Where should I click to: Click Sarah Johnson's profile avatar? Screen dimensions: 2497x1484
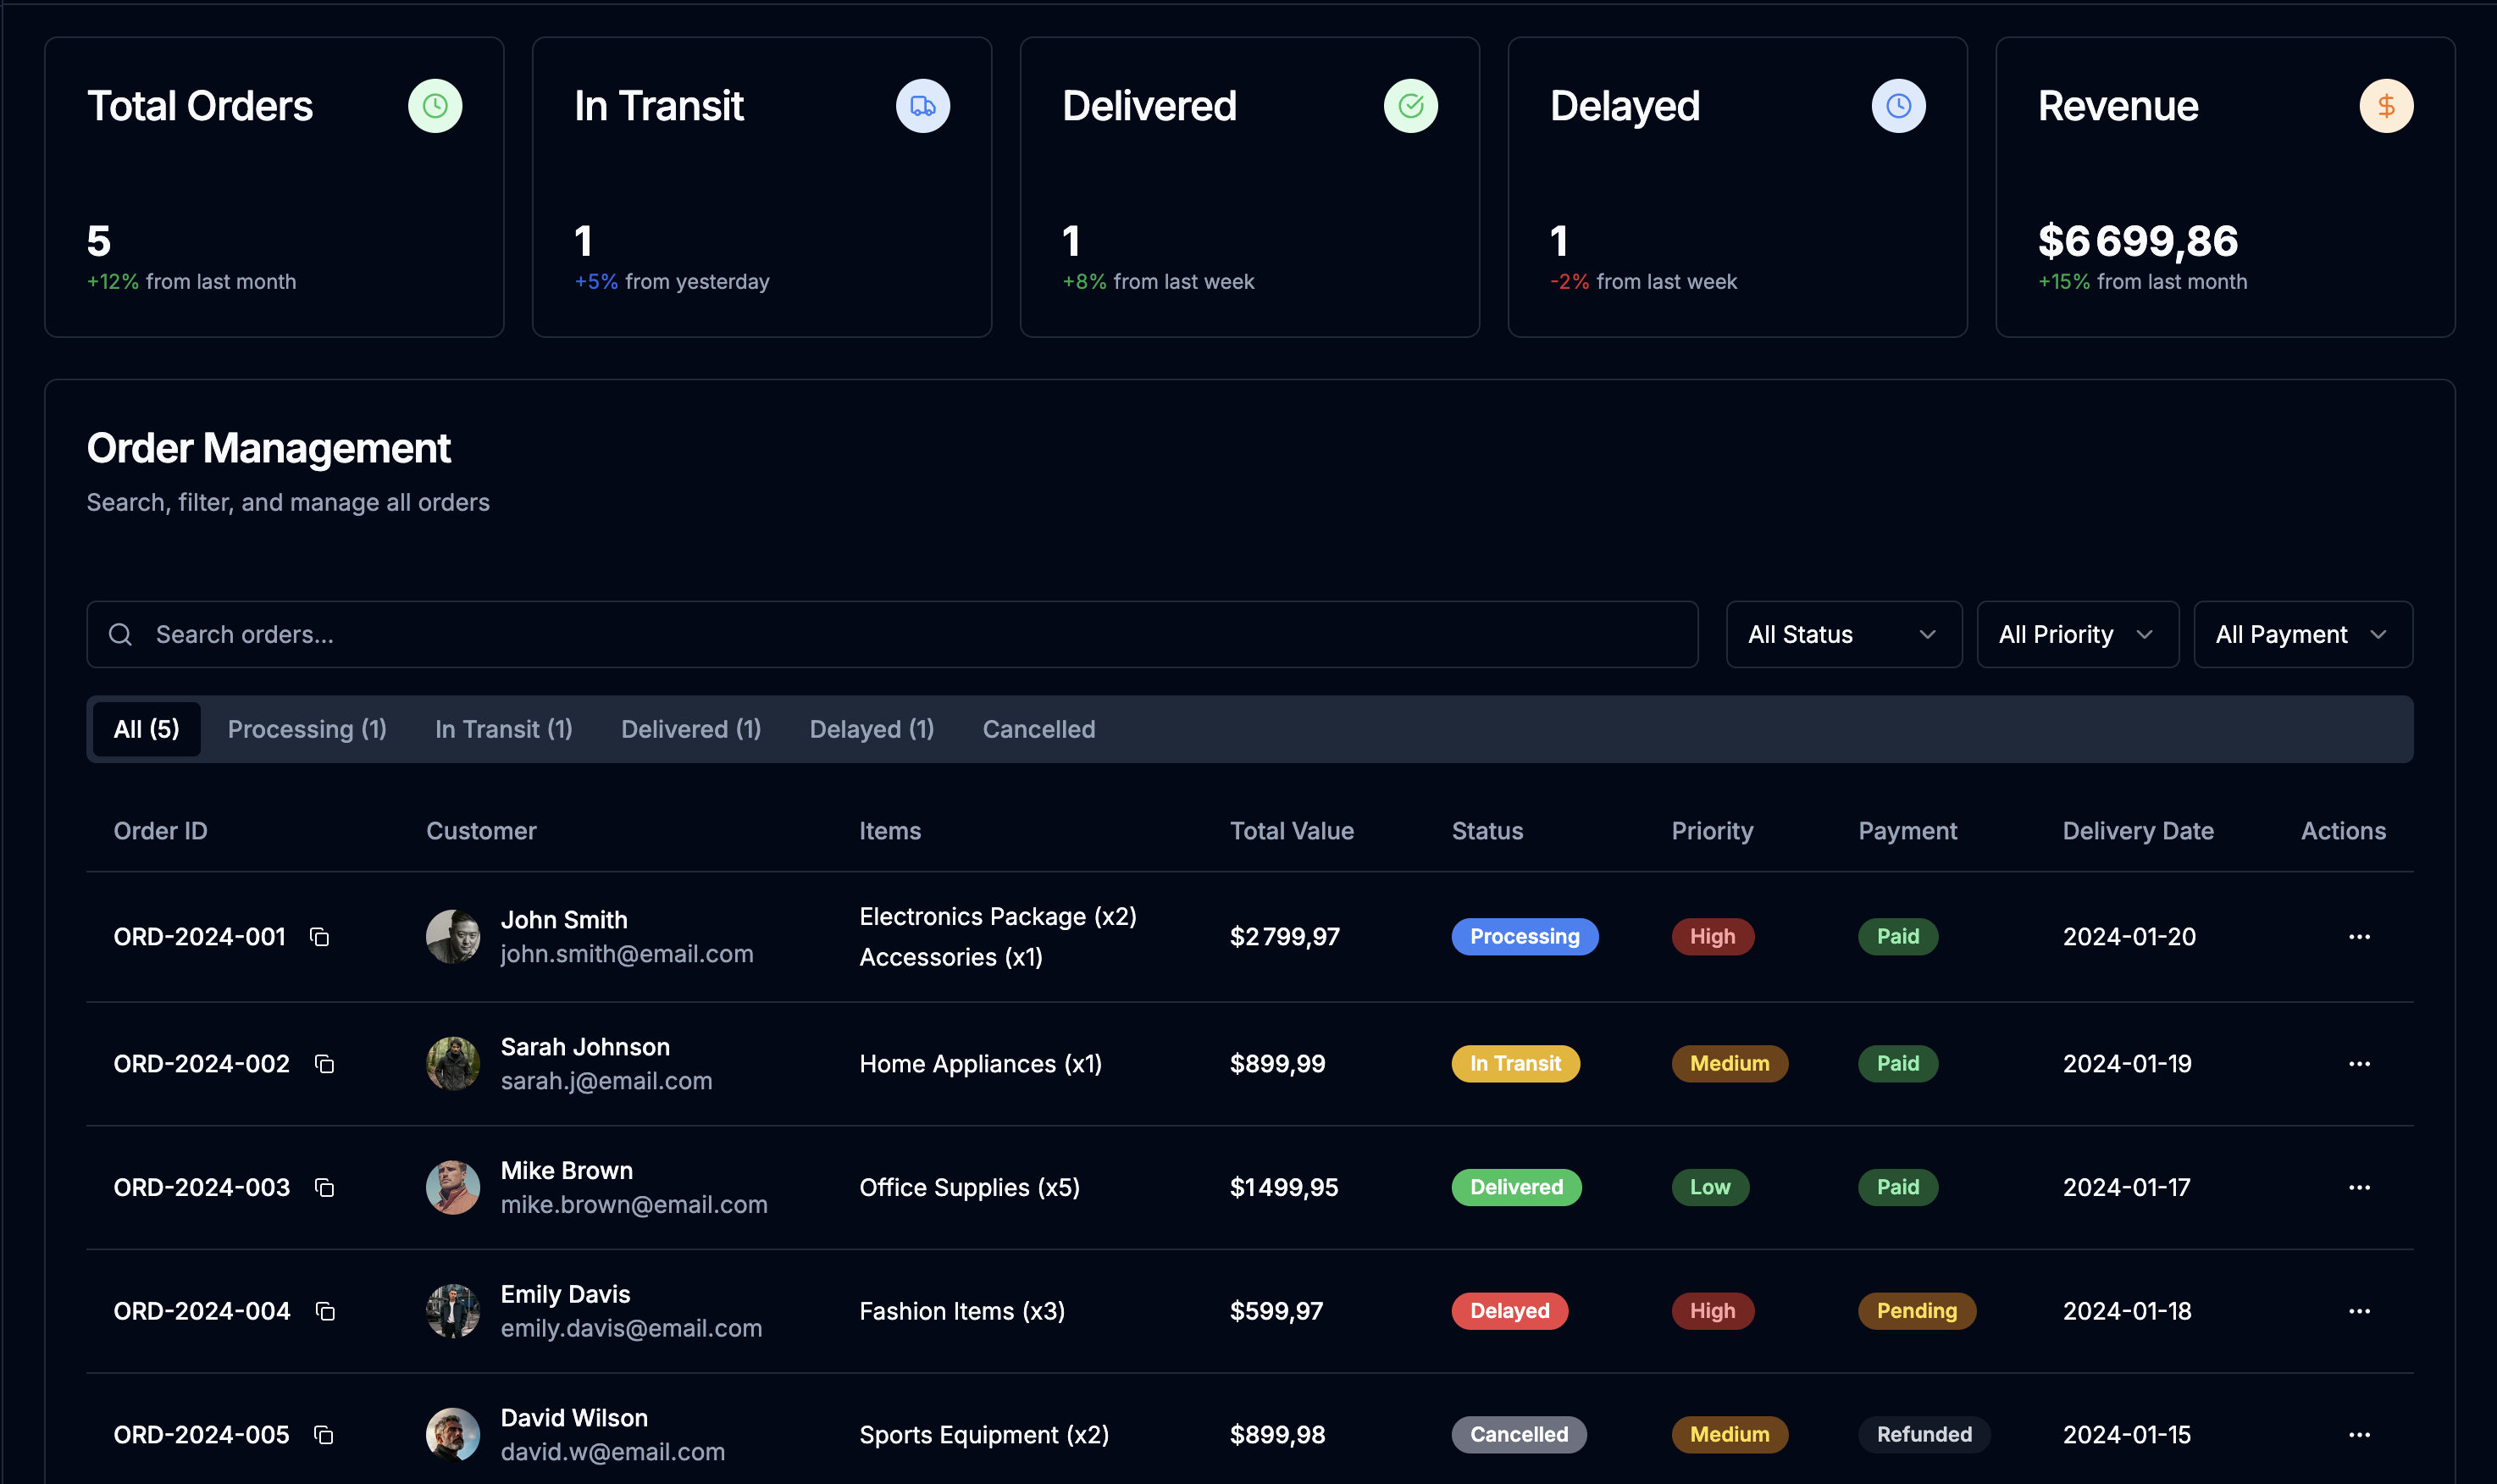[x=452, y=1063]
